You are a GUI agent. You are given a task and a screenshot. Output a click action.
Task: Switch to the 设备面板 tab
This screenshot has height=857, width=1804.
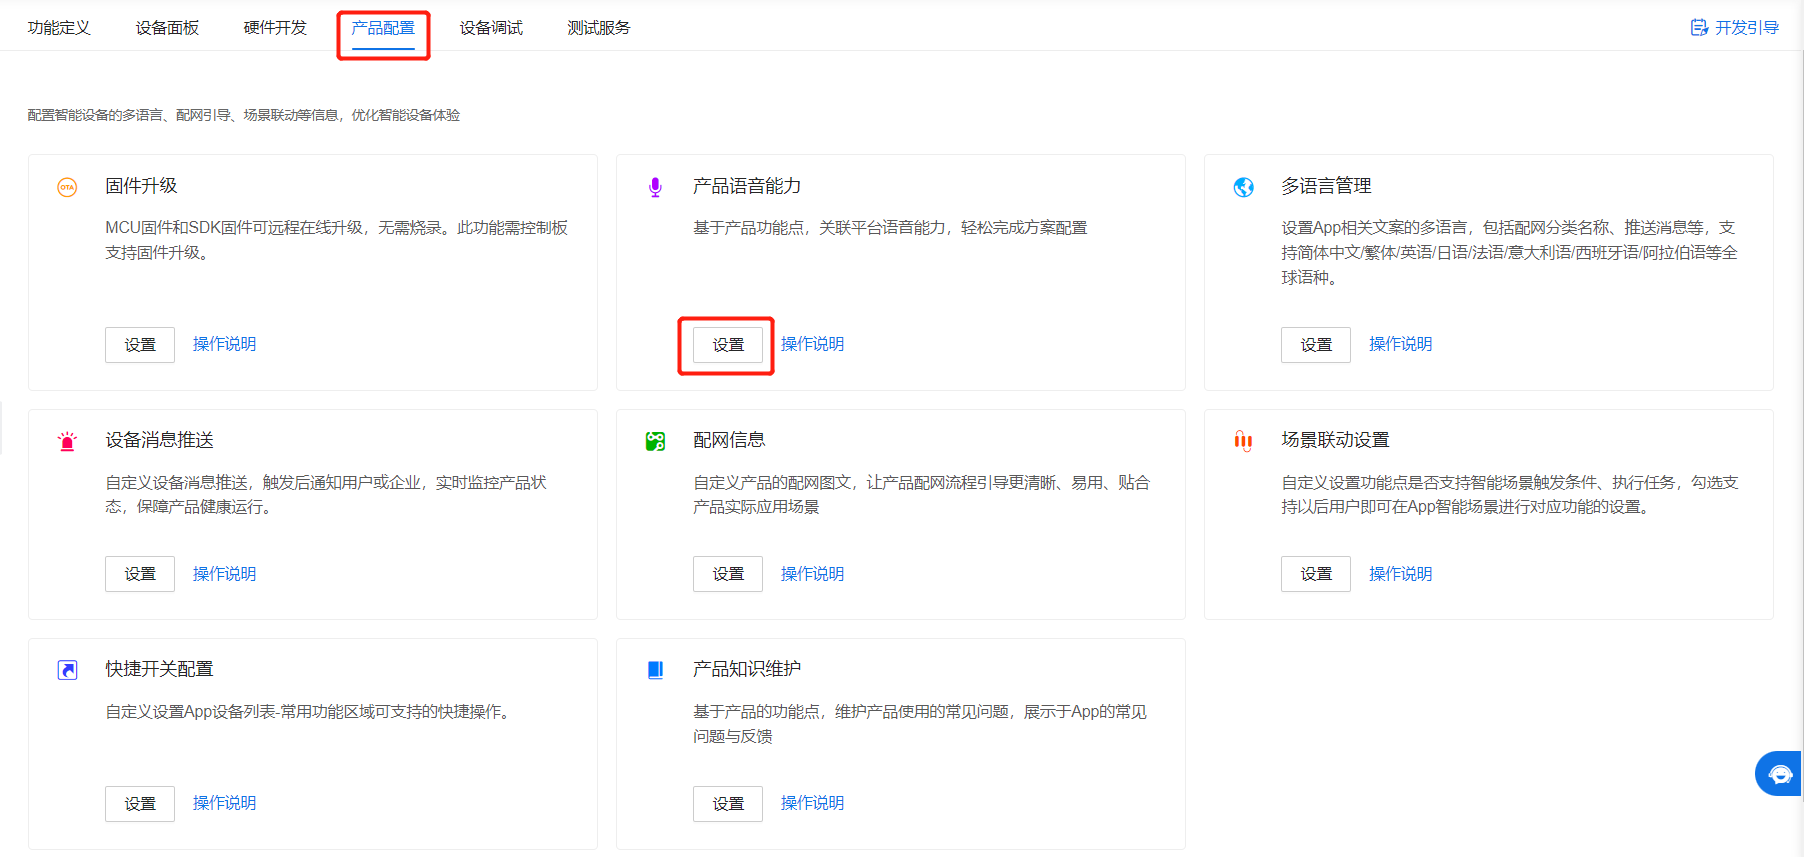point(167,28)
